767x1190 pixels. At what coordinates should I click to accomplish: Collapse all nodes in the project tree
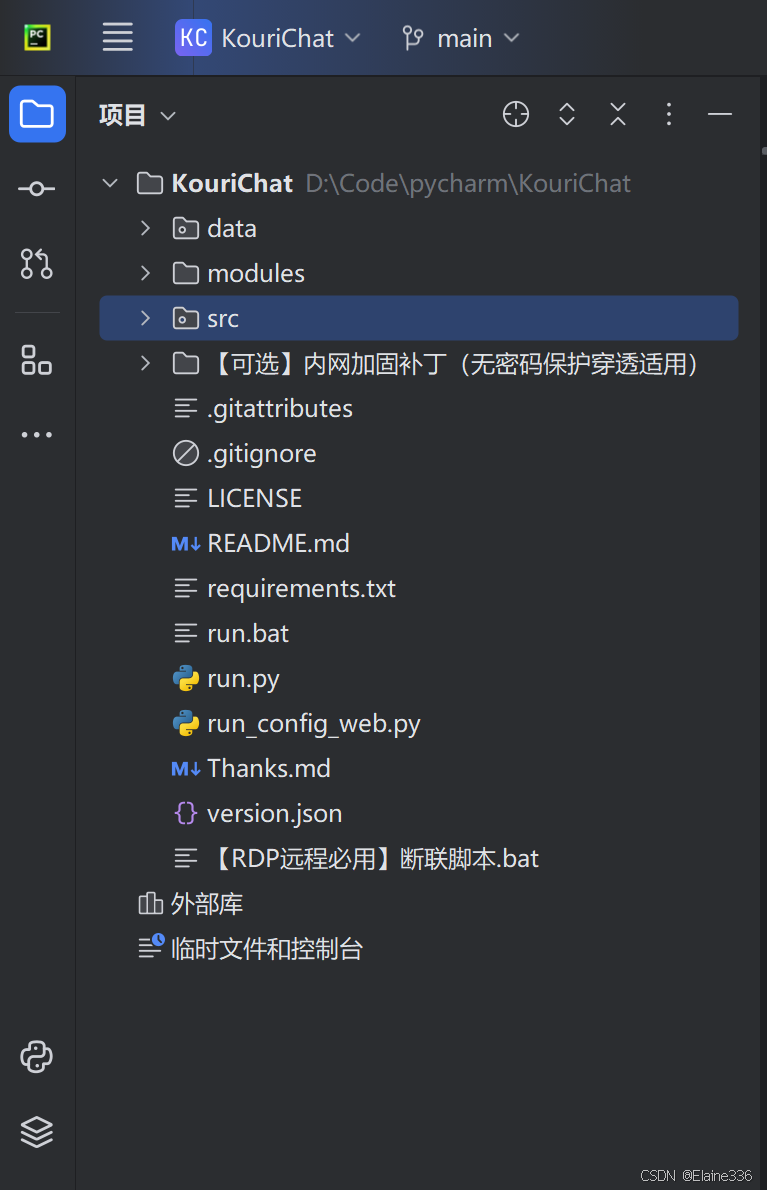click(618, 114)
